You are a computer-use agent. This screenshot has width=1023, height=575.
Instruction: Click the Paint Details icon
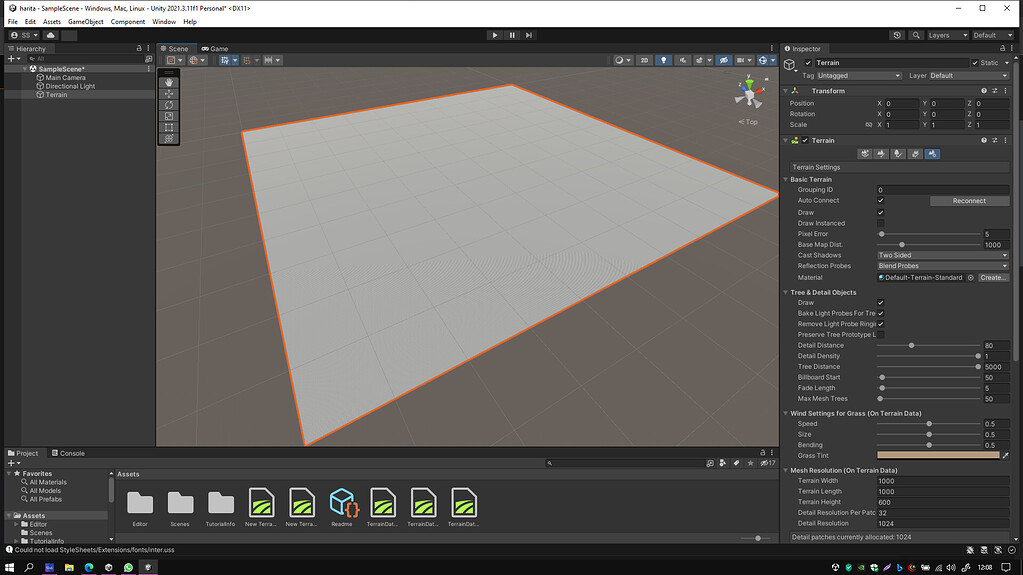[x=915, y=154]
